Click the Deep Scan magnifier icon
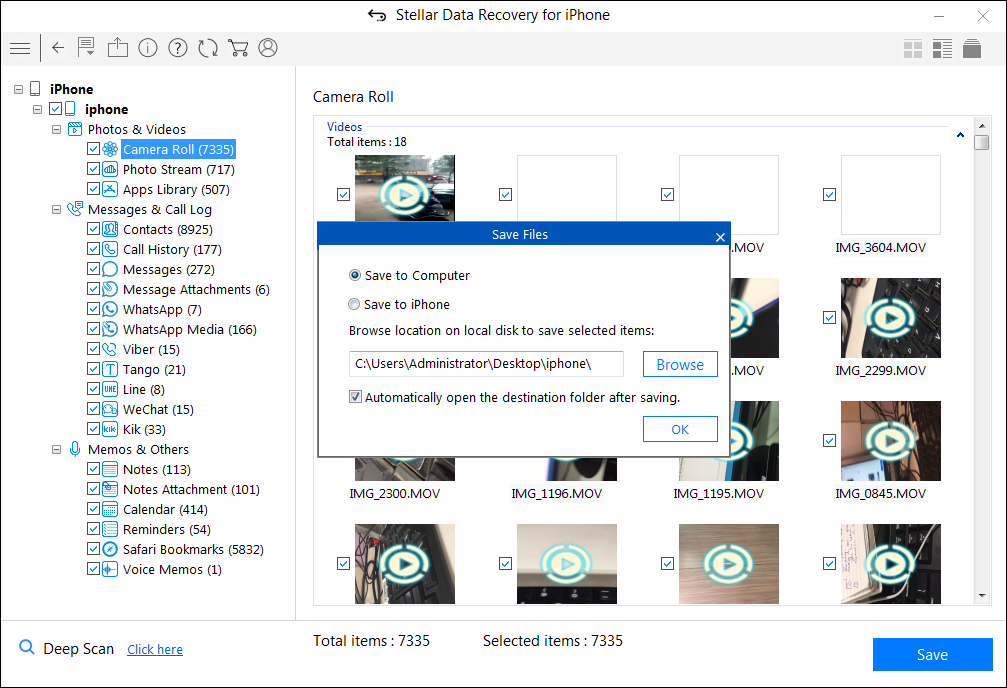The height and width of the screenshot is (688, 1007). click(x=26, y=648)
